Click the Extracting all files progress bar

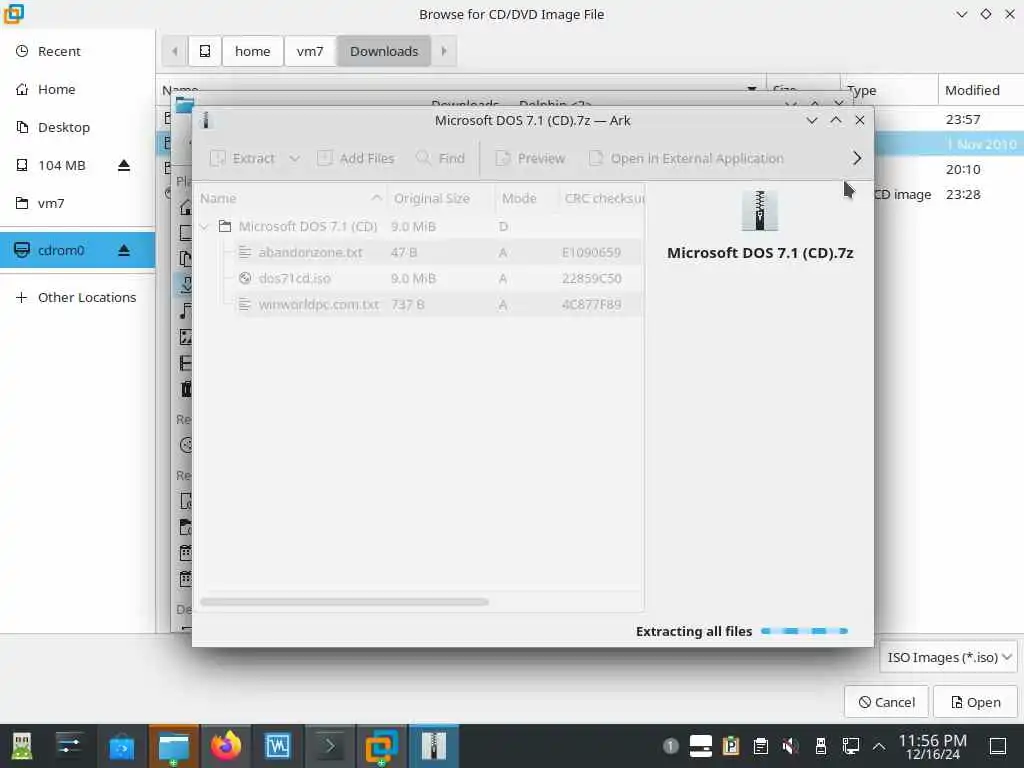click(805, 631)
